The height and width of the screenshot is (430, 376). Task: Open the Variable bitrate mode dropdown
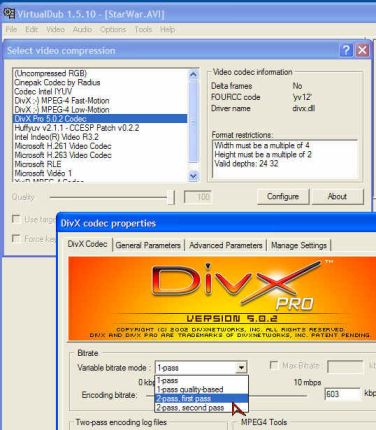point(241,368)
